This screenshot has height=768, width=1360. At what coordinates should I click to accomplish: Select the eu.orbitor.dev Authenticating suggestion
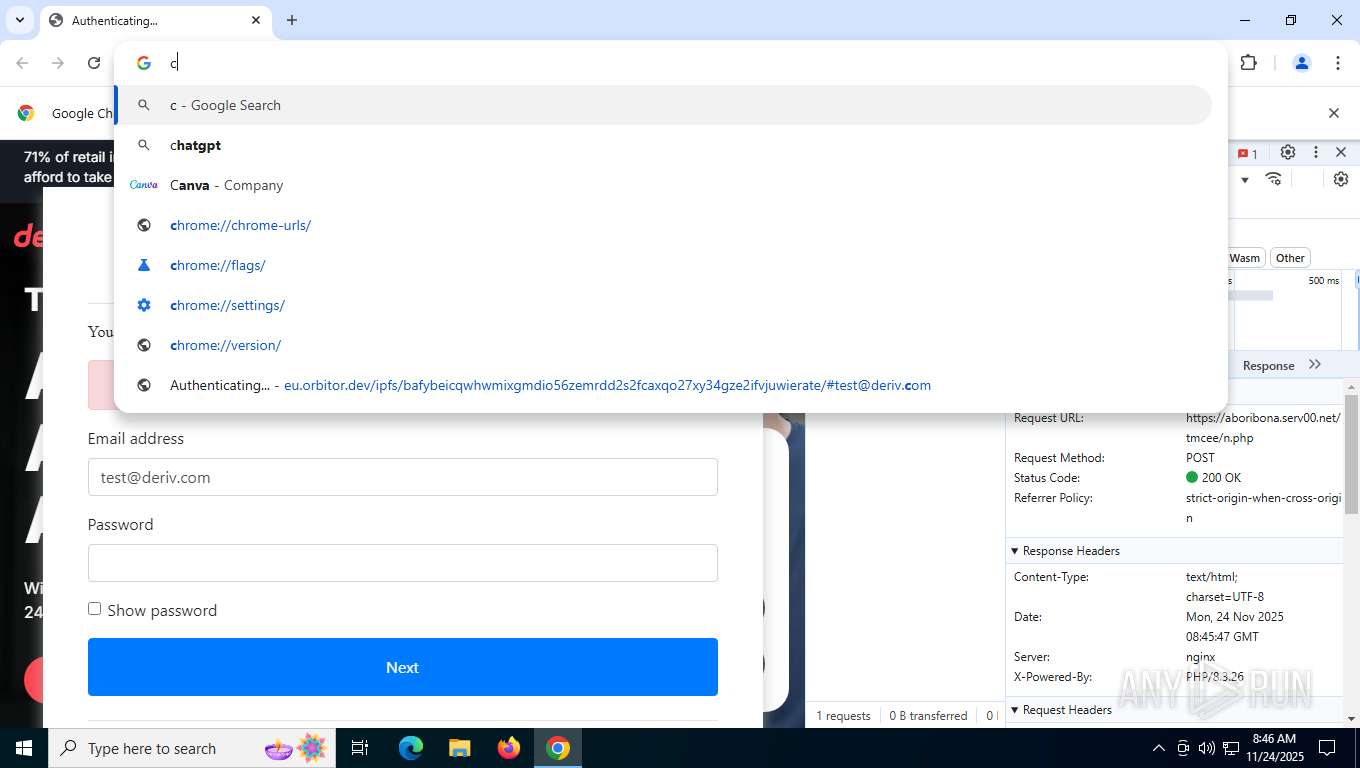point(664,385)
